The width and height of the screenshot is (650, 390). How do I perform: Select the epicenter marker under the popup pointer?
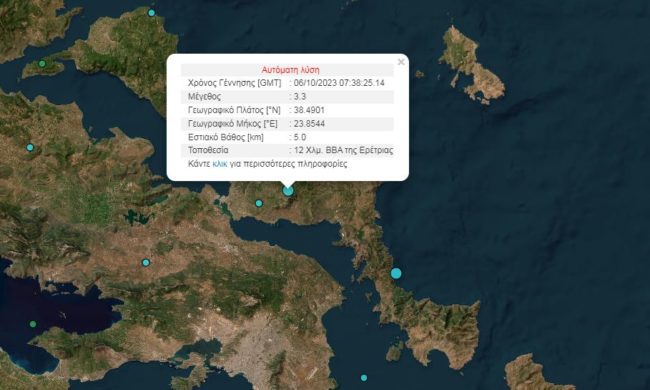pos(288,191)
